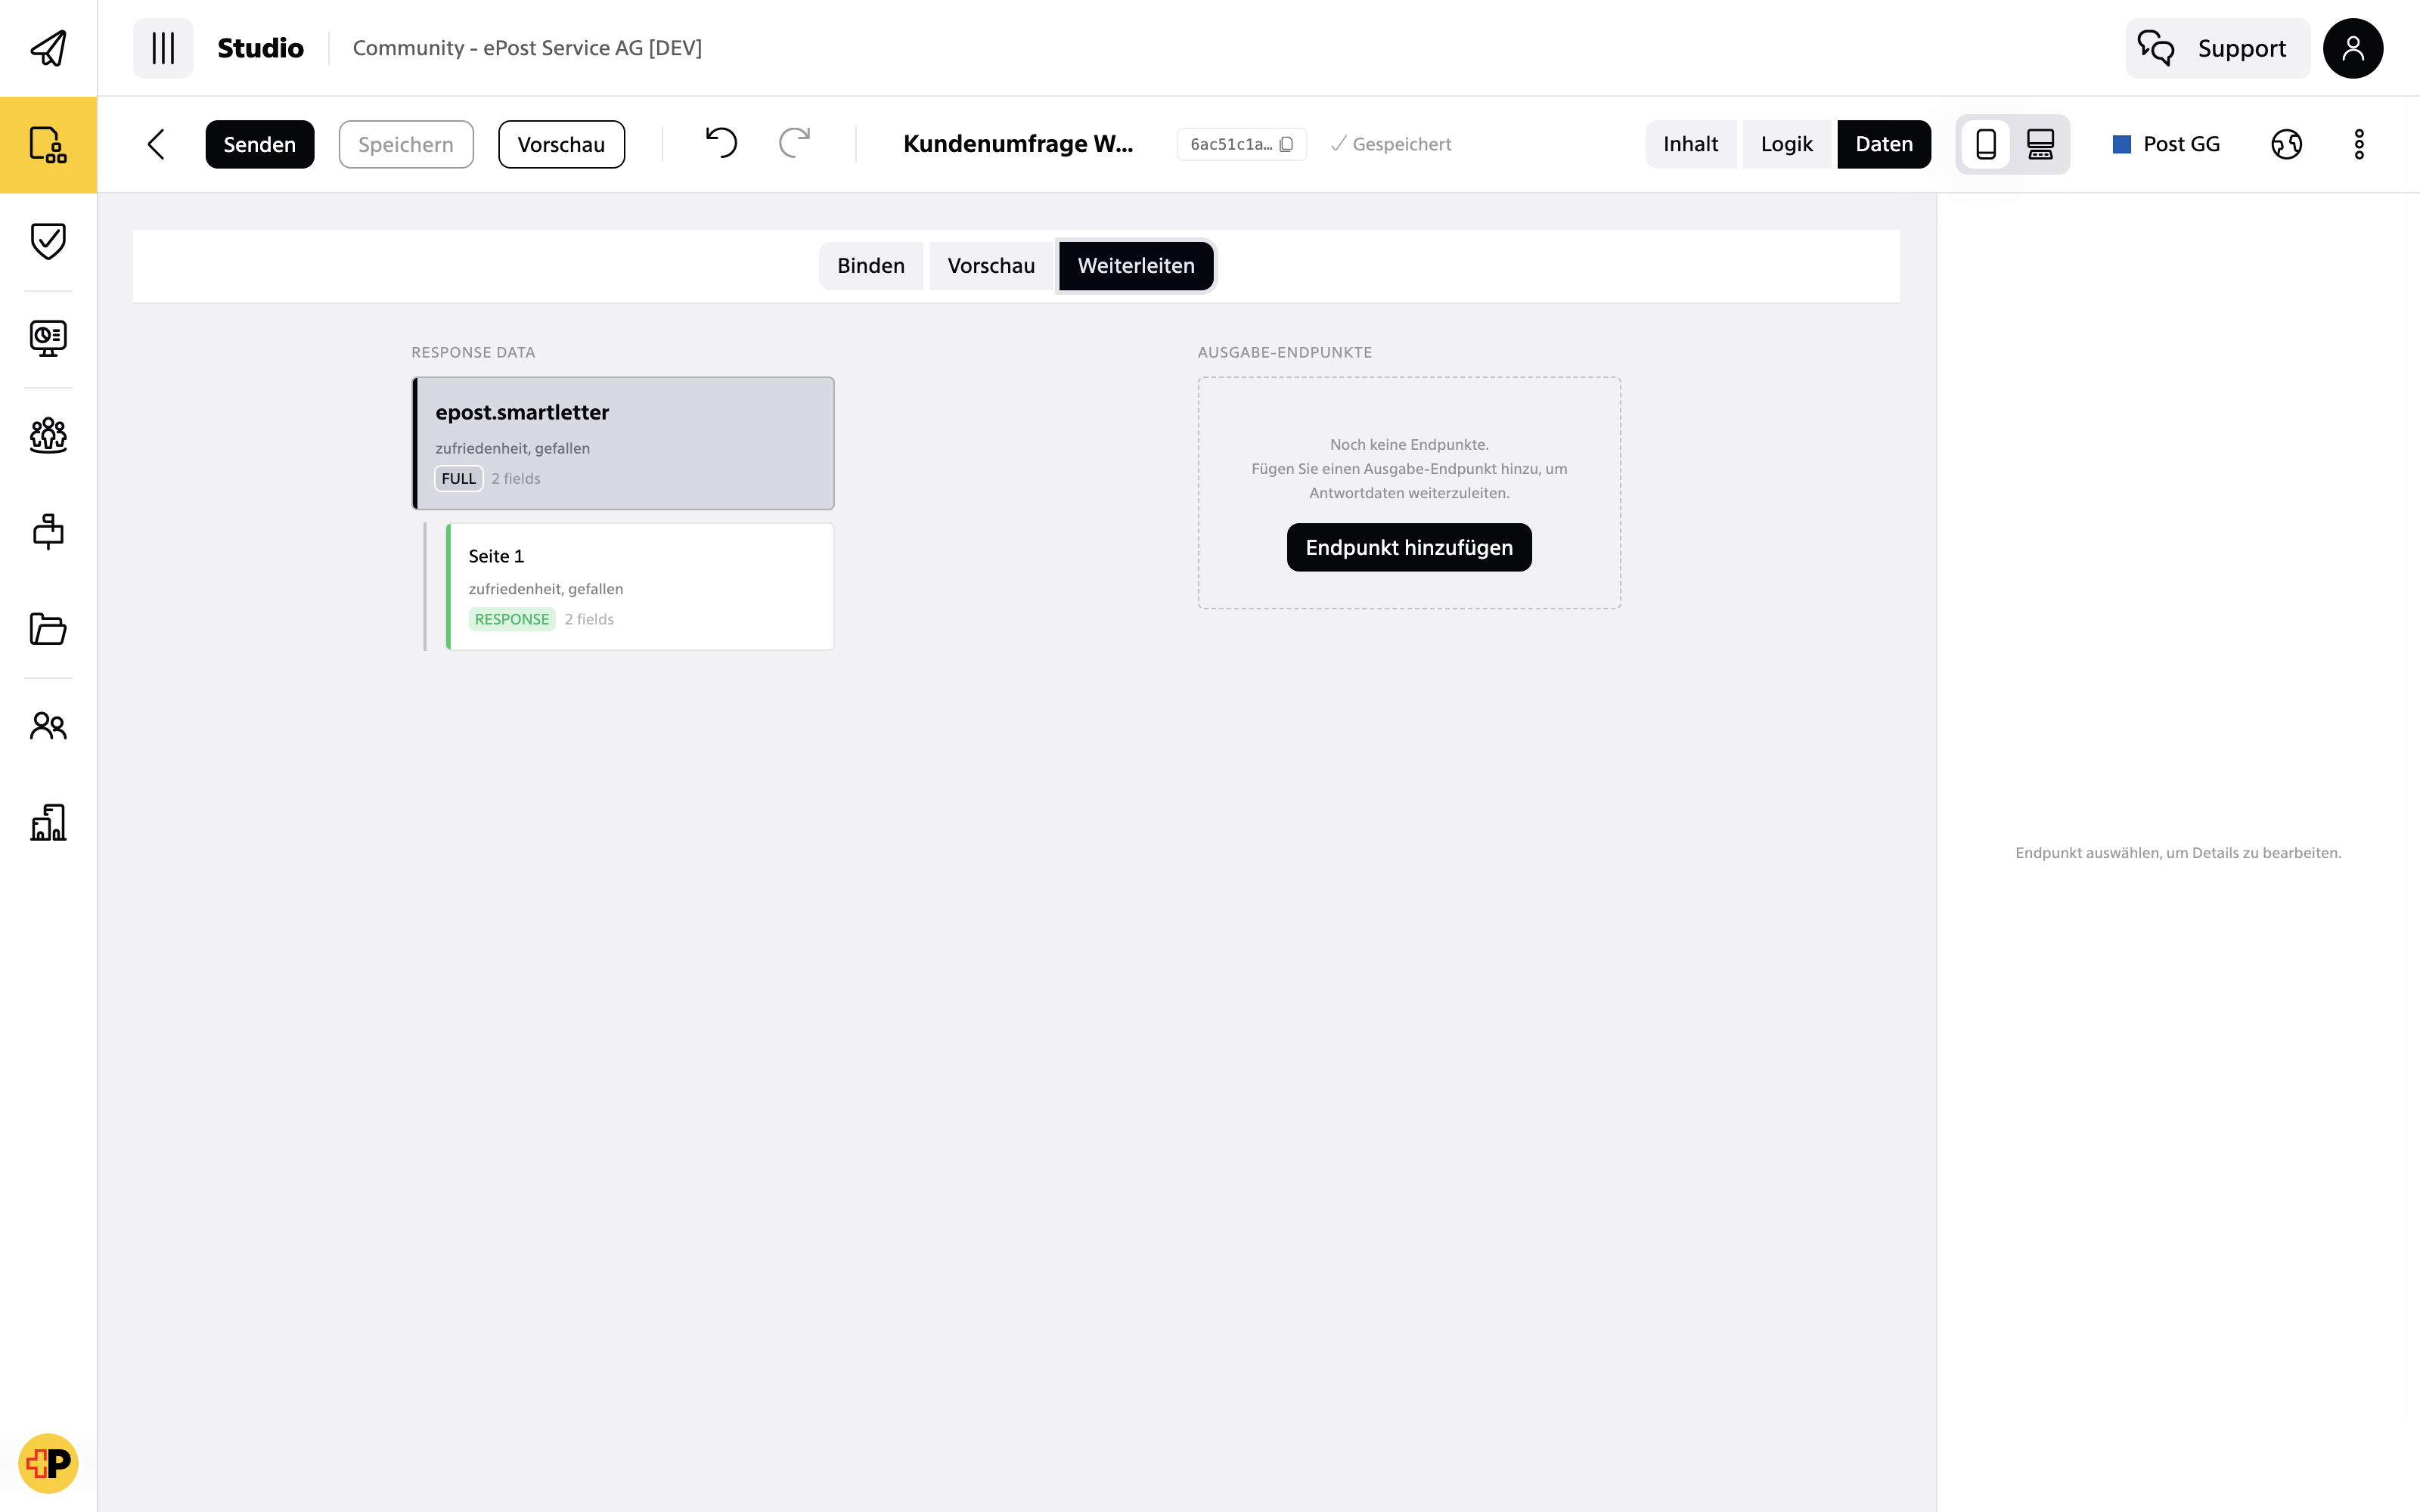This screenshot has height=1512, width=2420.
Task: Open the Vorschau sub-tab
Action: pyautogui.click(x=990, y=266)
